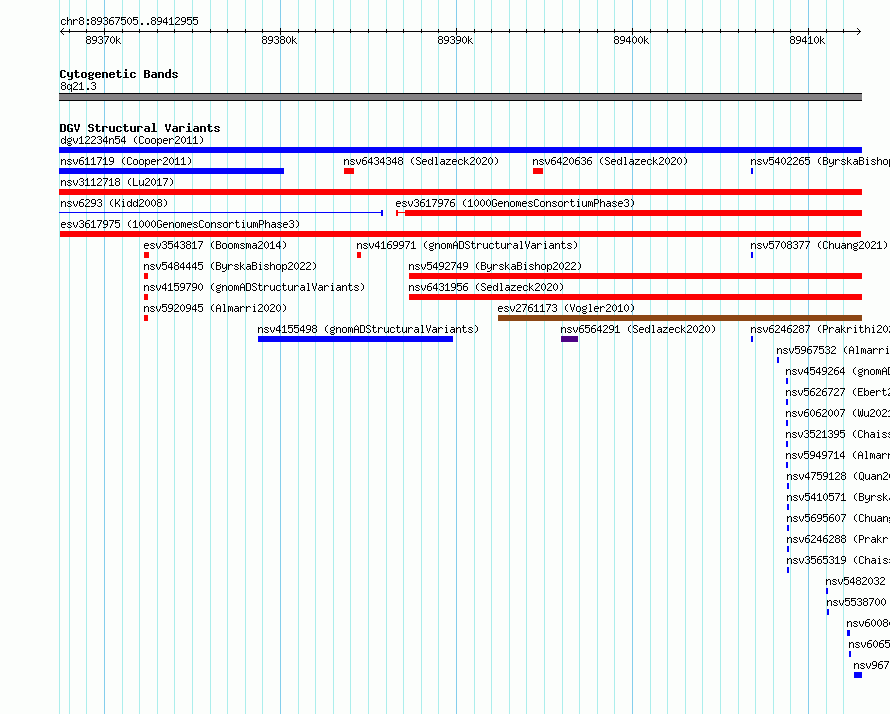
Task: Select the small red esv3543817 marker
Action: point(146,255)
